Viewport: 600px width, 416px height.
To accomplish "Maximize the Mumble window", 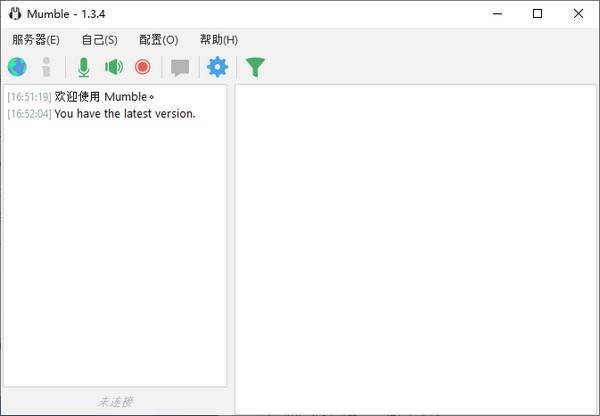I will tap(537, 13).
